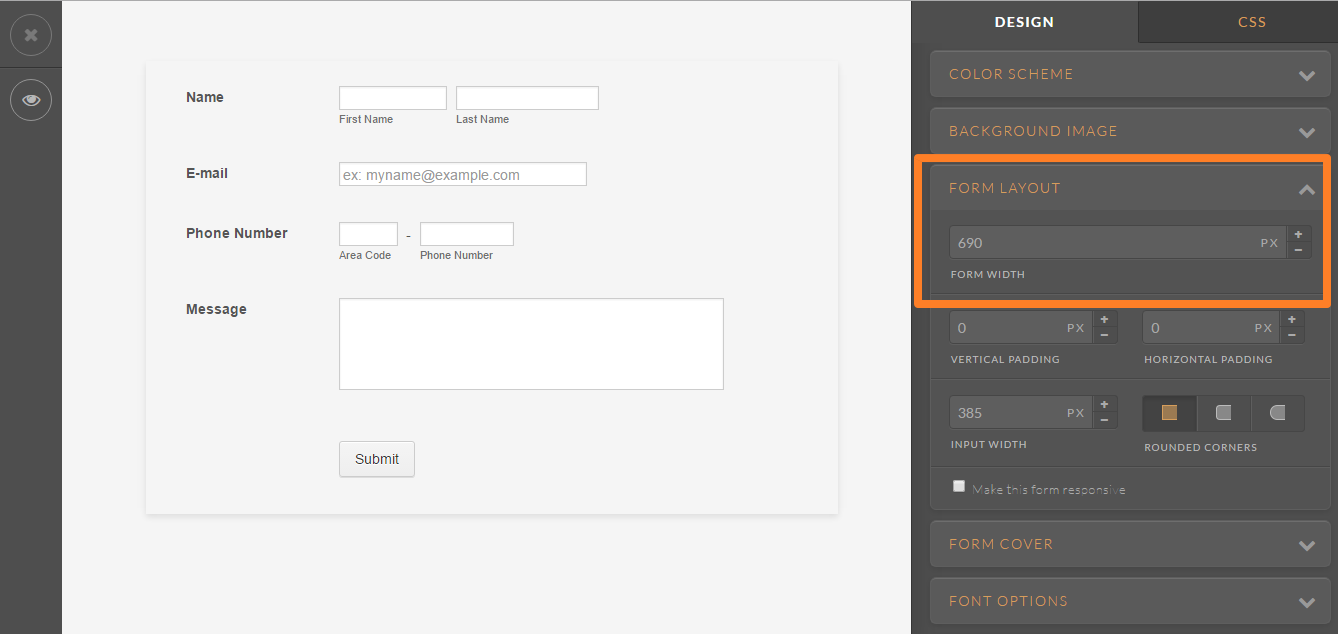Decrease horizontal padding with minus button
Viewport: 1338px width, 634px height.
[1292, 335]
